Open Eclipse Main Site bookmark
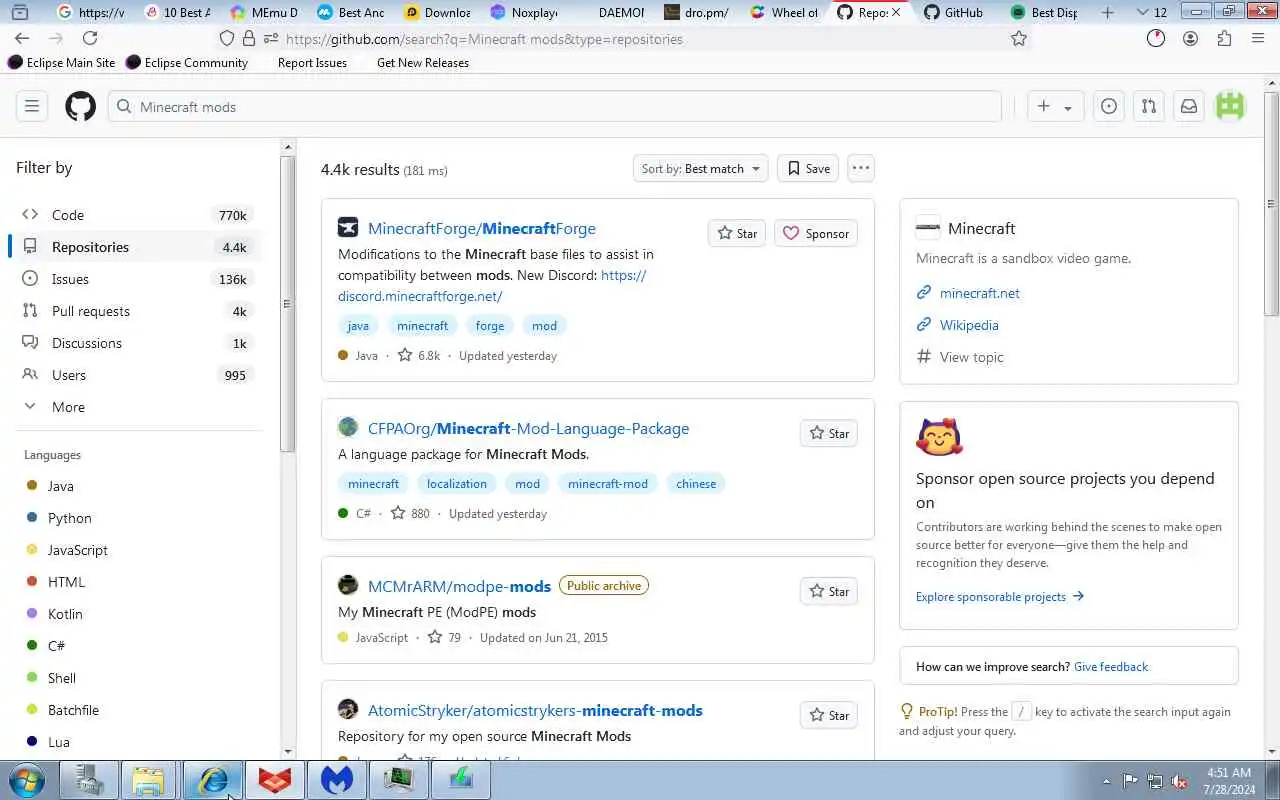 pos(61,62)
